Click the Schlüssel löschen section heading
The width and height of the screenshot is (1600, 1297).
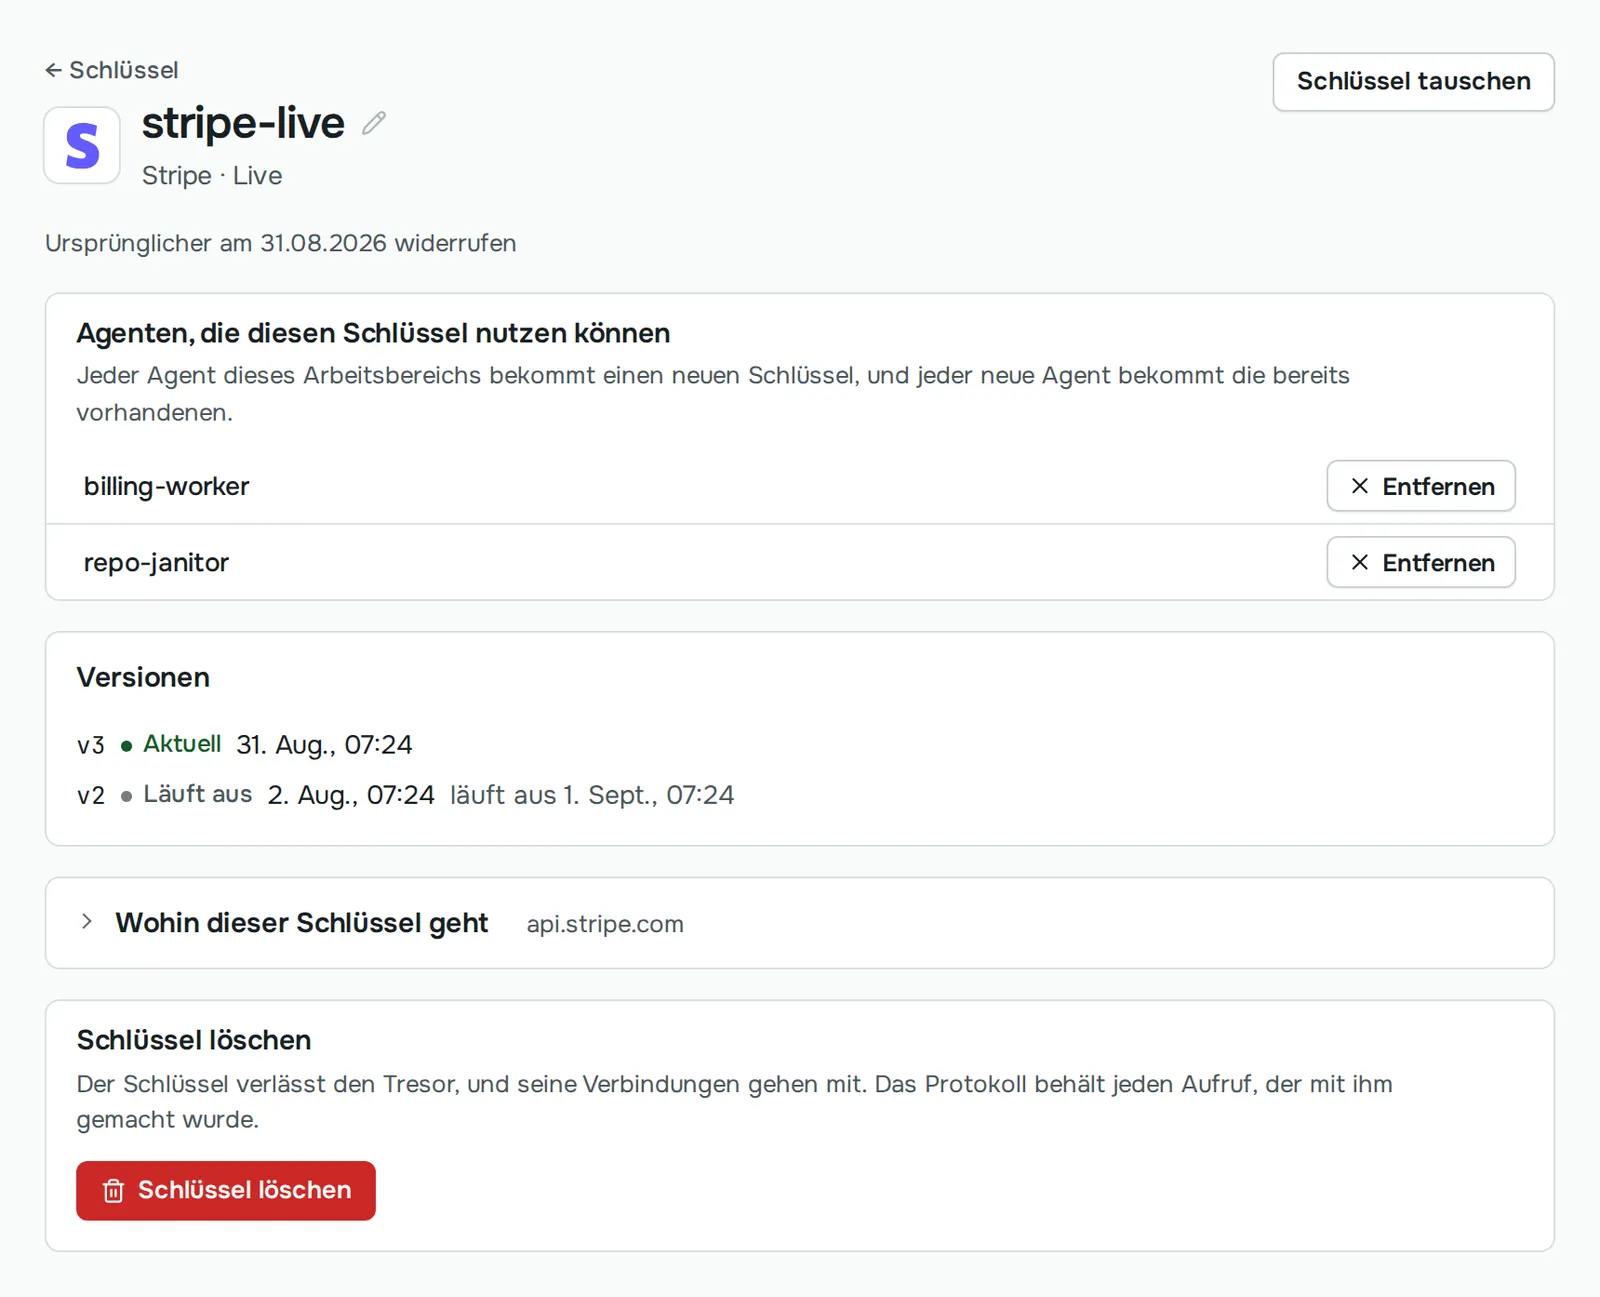pos(194,1040)
